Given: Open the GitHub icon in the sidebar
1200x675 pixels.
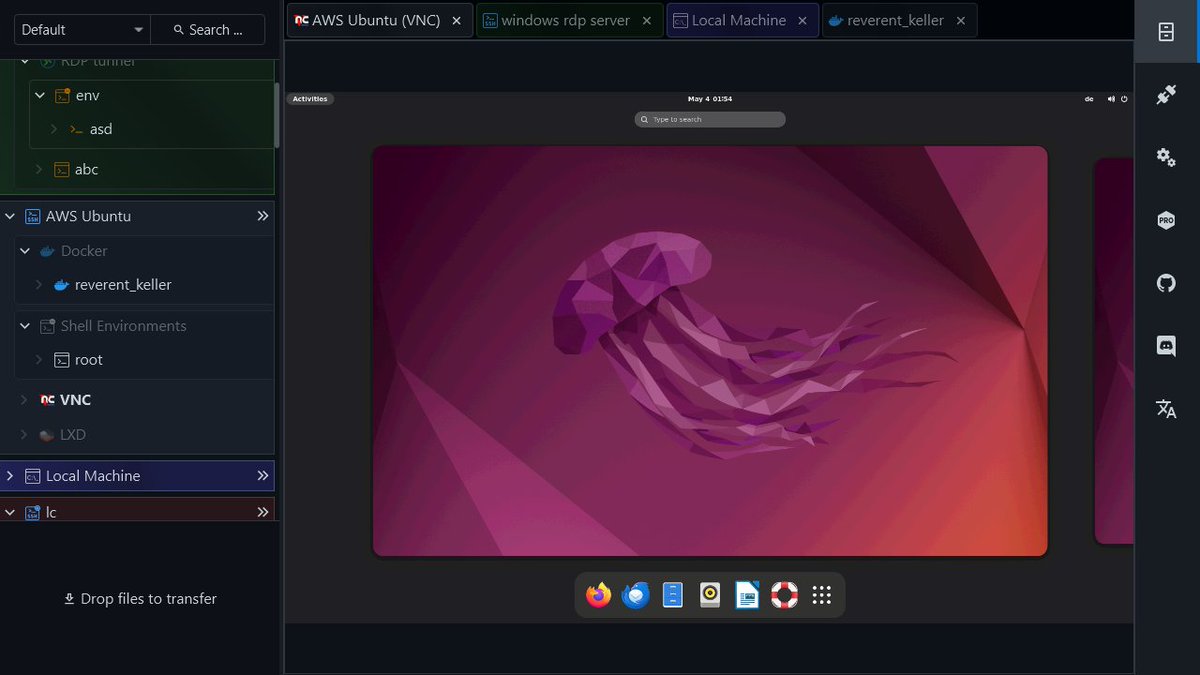Looking at the screenshot, I should click(x=1166, y=284).
